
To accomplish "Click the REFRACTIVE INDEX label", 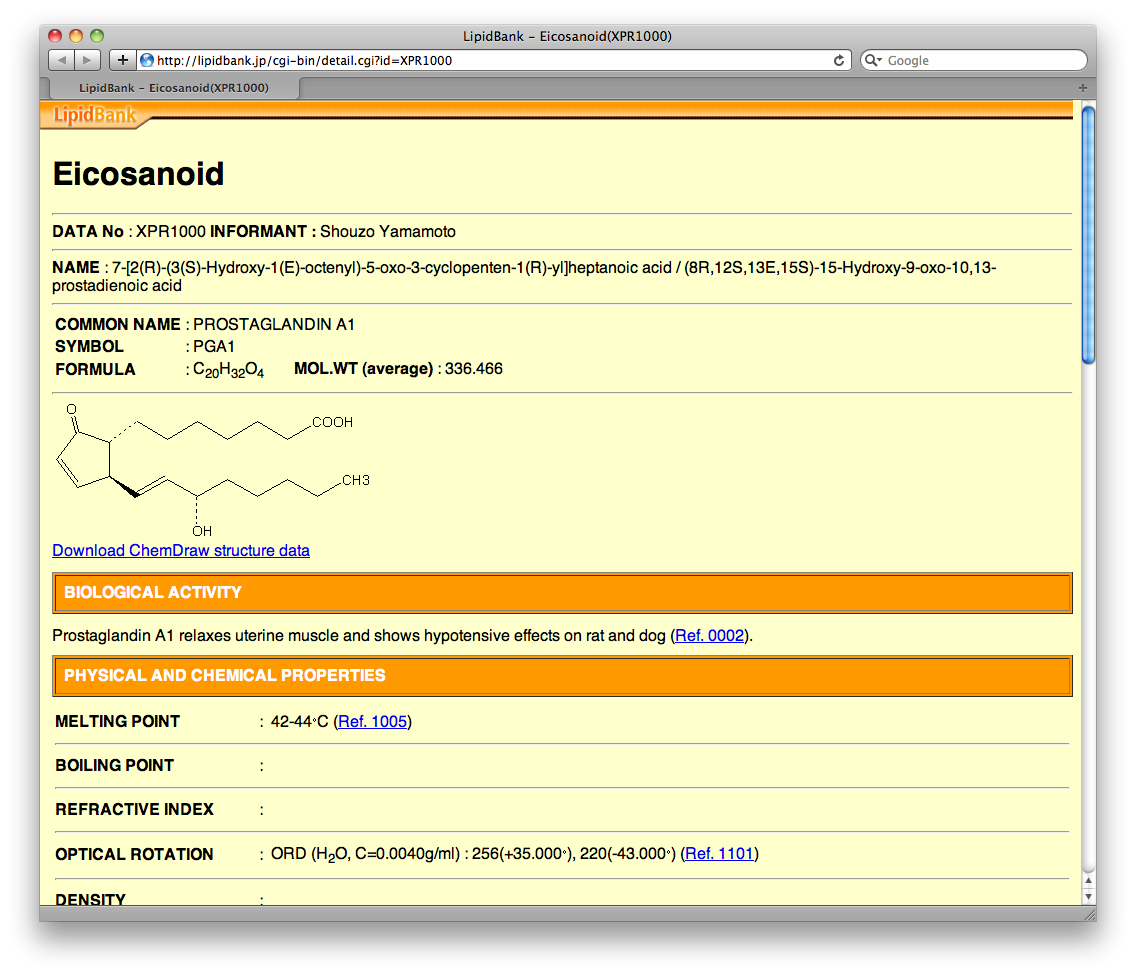I will pyautogui.click(x=135, y=809).
